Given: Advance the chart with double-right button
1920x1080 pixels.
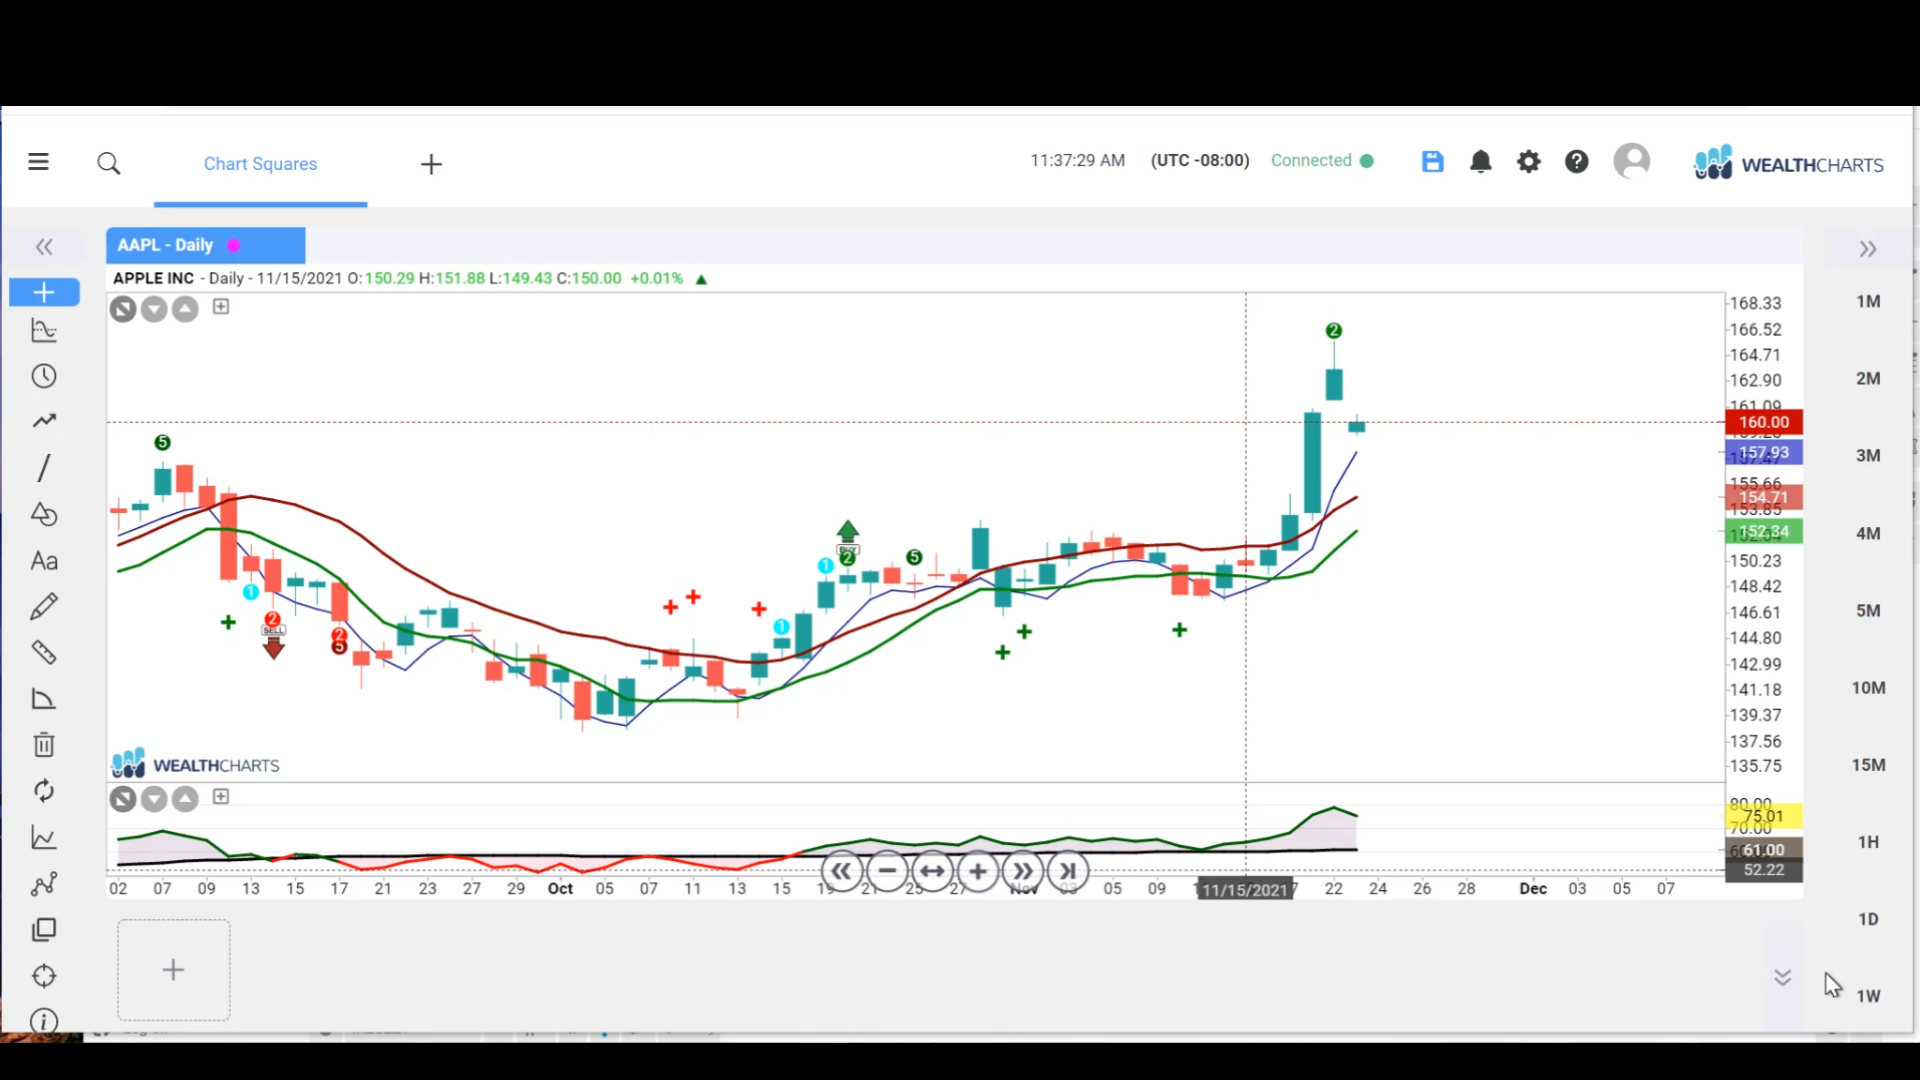Looking at the screenshot, I should coord(1023,872).
